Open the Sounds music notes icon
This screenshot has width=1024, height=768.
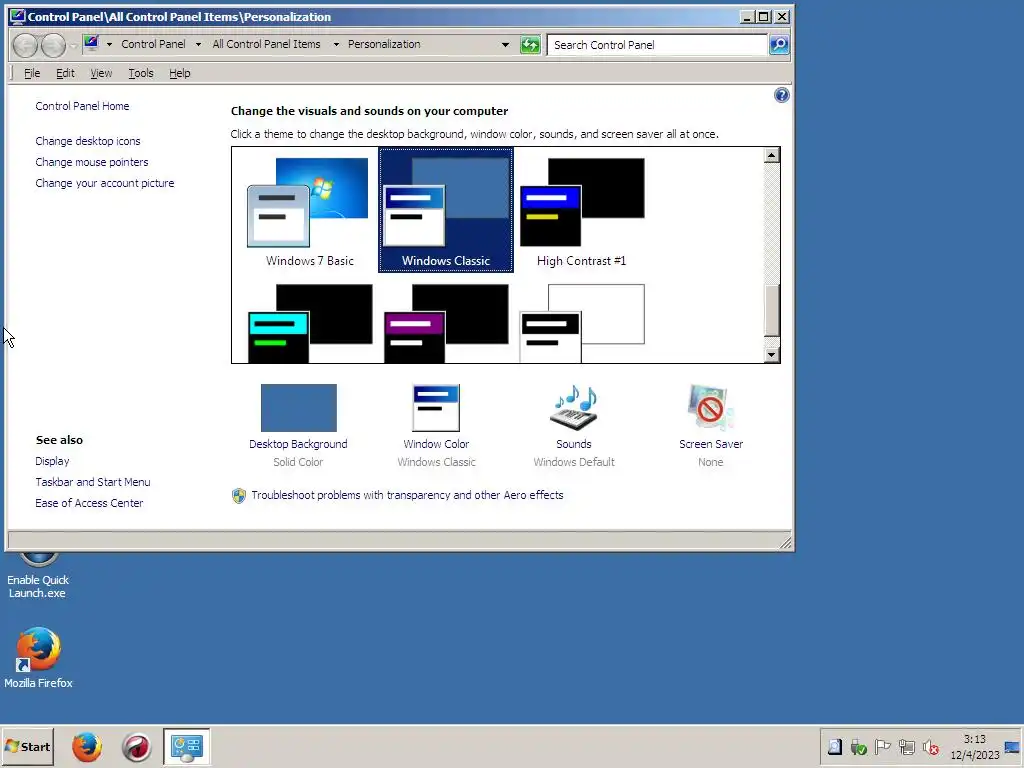(x=574, y=408)
